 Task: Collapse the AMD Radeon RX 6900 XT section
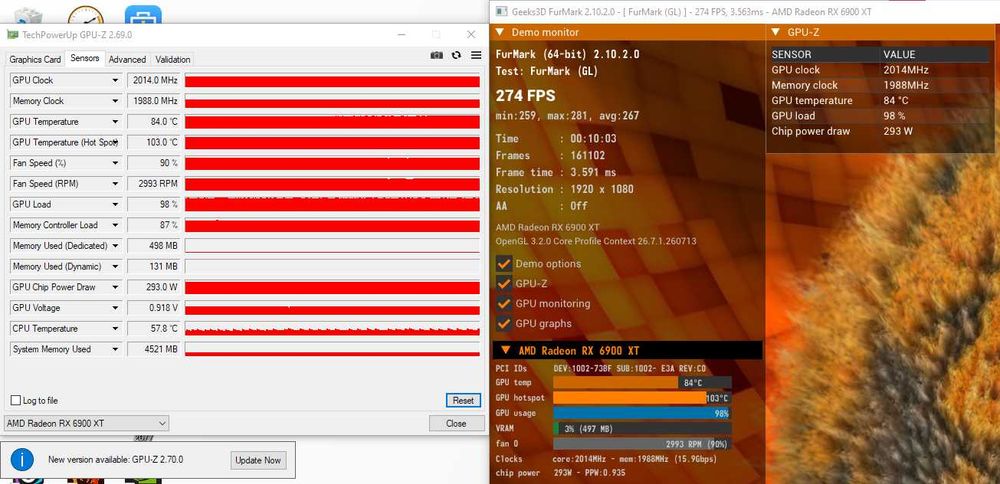(505, 350)
